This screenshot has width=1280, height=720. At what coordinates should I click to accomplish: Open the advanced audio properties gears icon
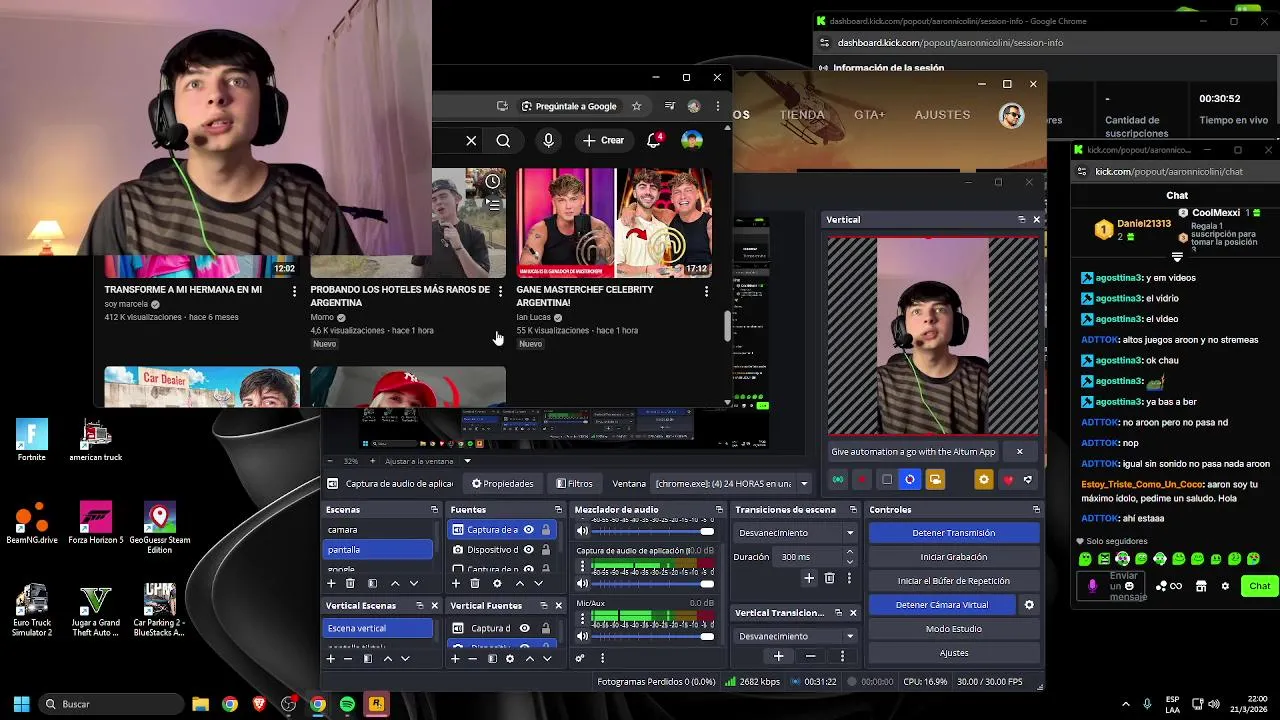[579, 658]
